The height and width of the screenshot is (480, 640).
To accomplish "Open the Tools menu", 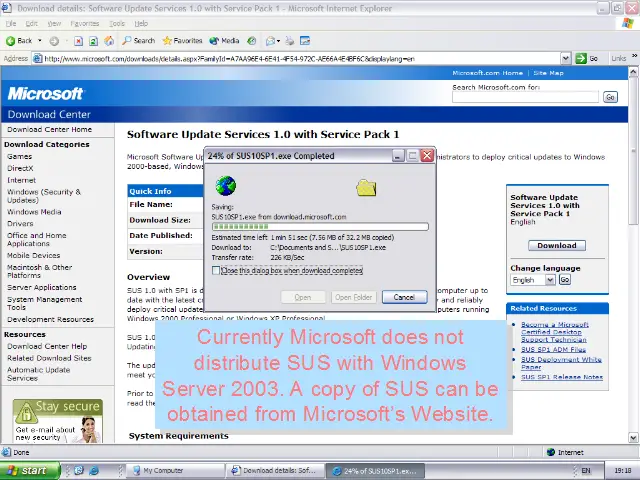I will click(117, 24).
